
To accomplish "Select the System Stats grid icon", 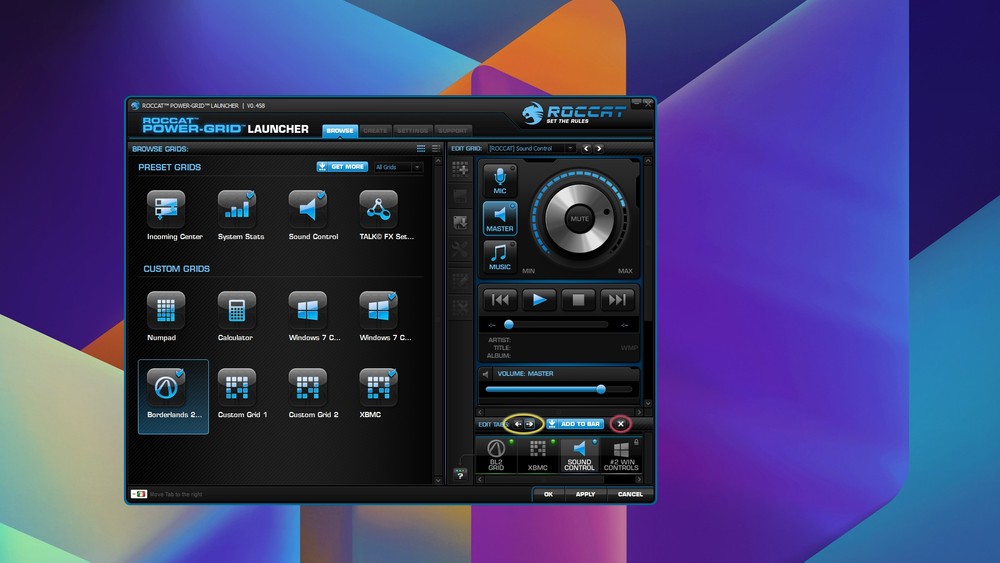I will point(237,209).
